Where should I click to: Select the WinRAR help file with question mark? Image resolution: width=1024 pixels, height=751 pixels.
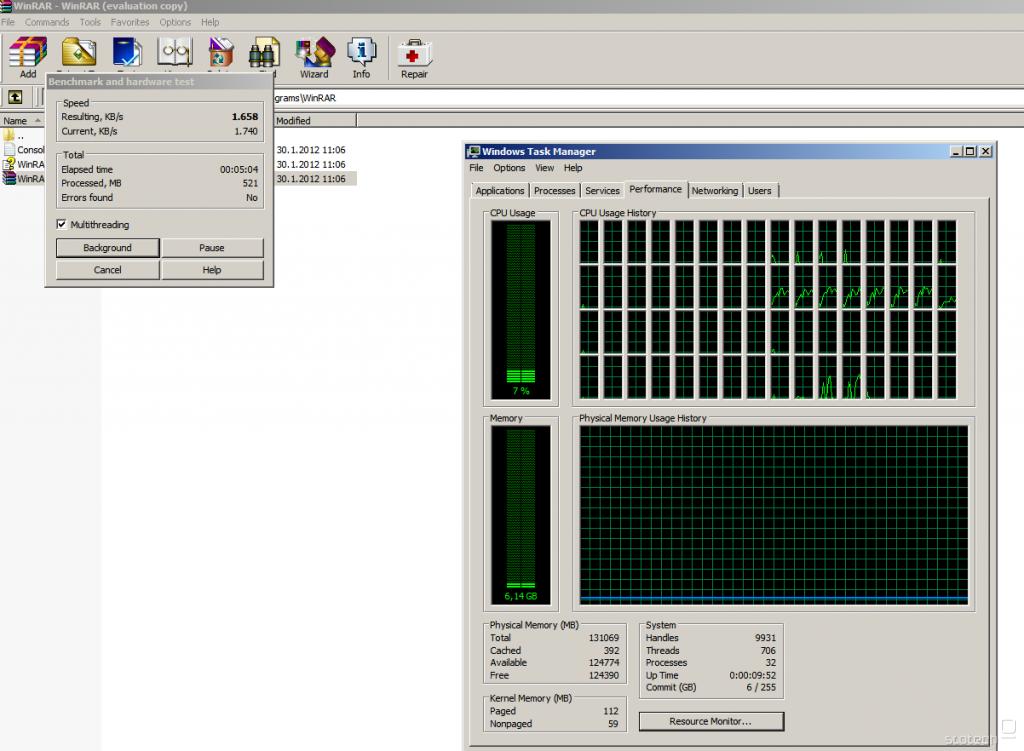24,164
